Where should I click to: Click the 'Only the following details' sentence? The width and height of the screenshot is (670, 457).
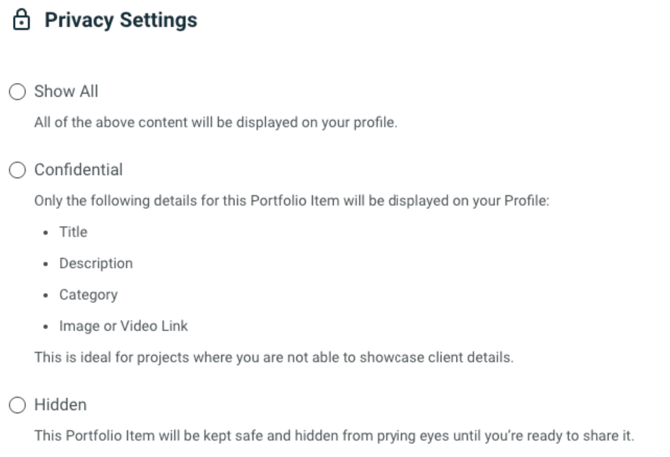point(292,201)
